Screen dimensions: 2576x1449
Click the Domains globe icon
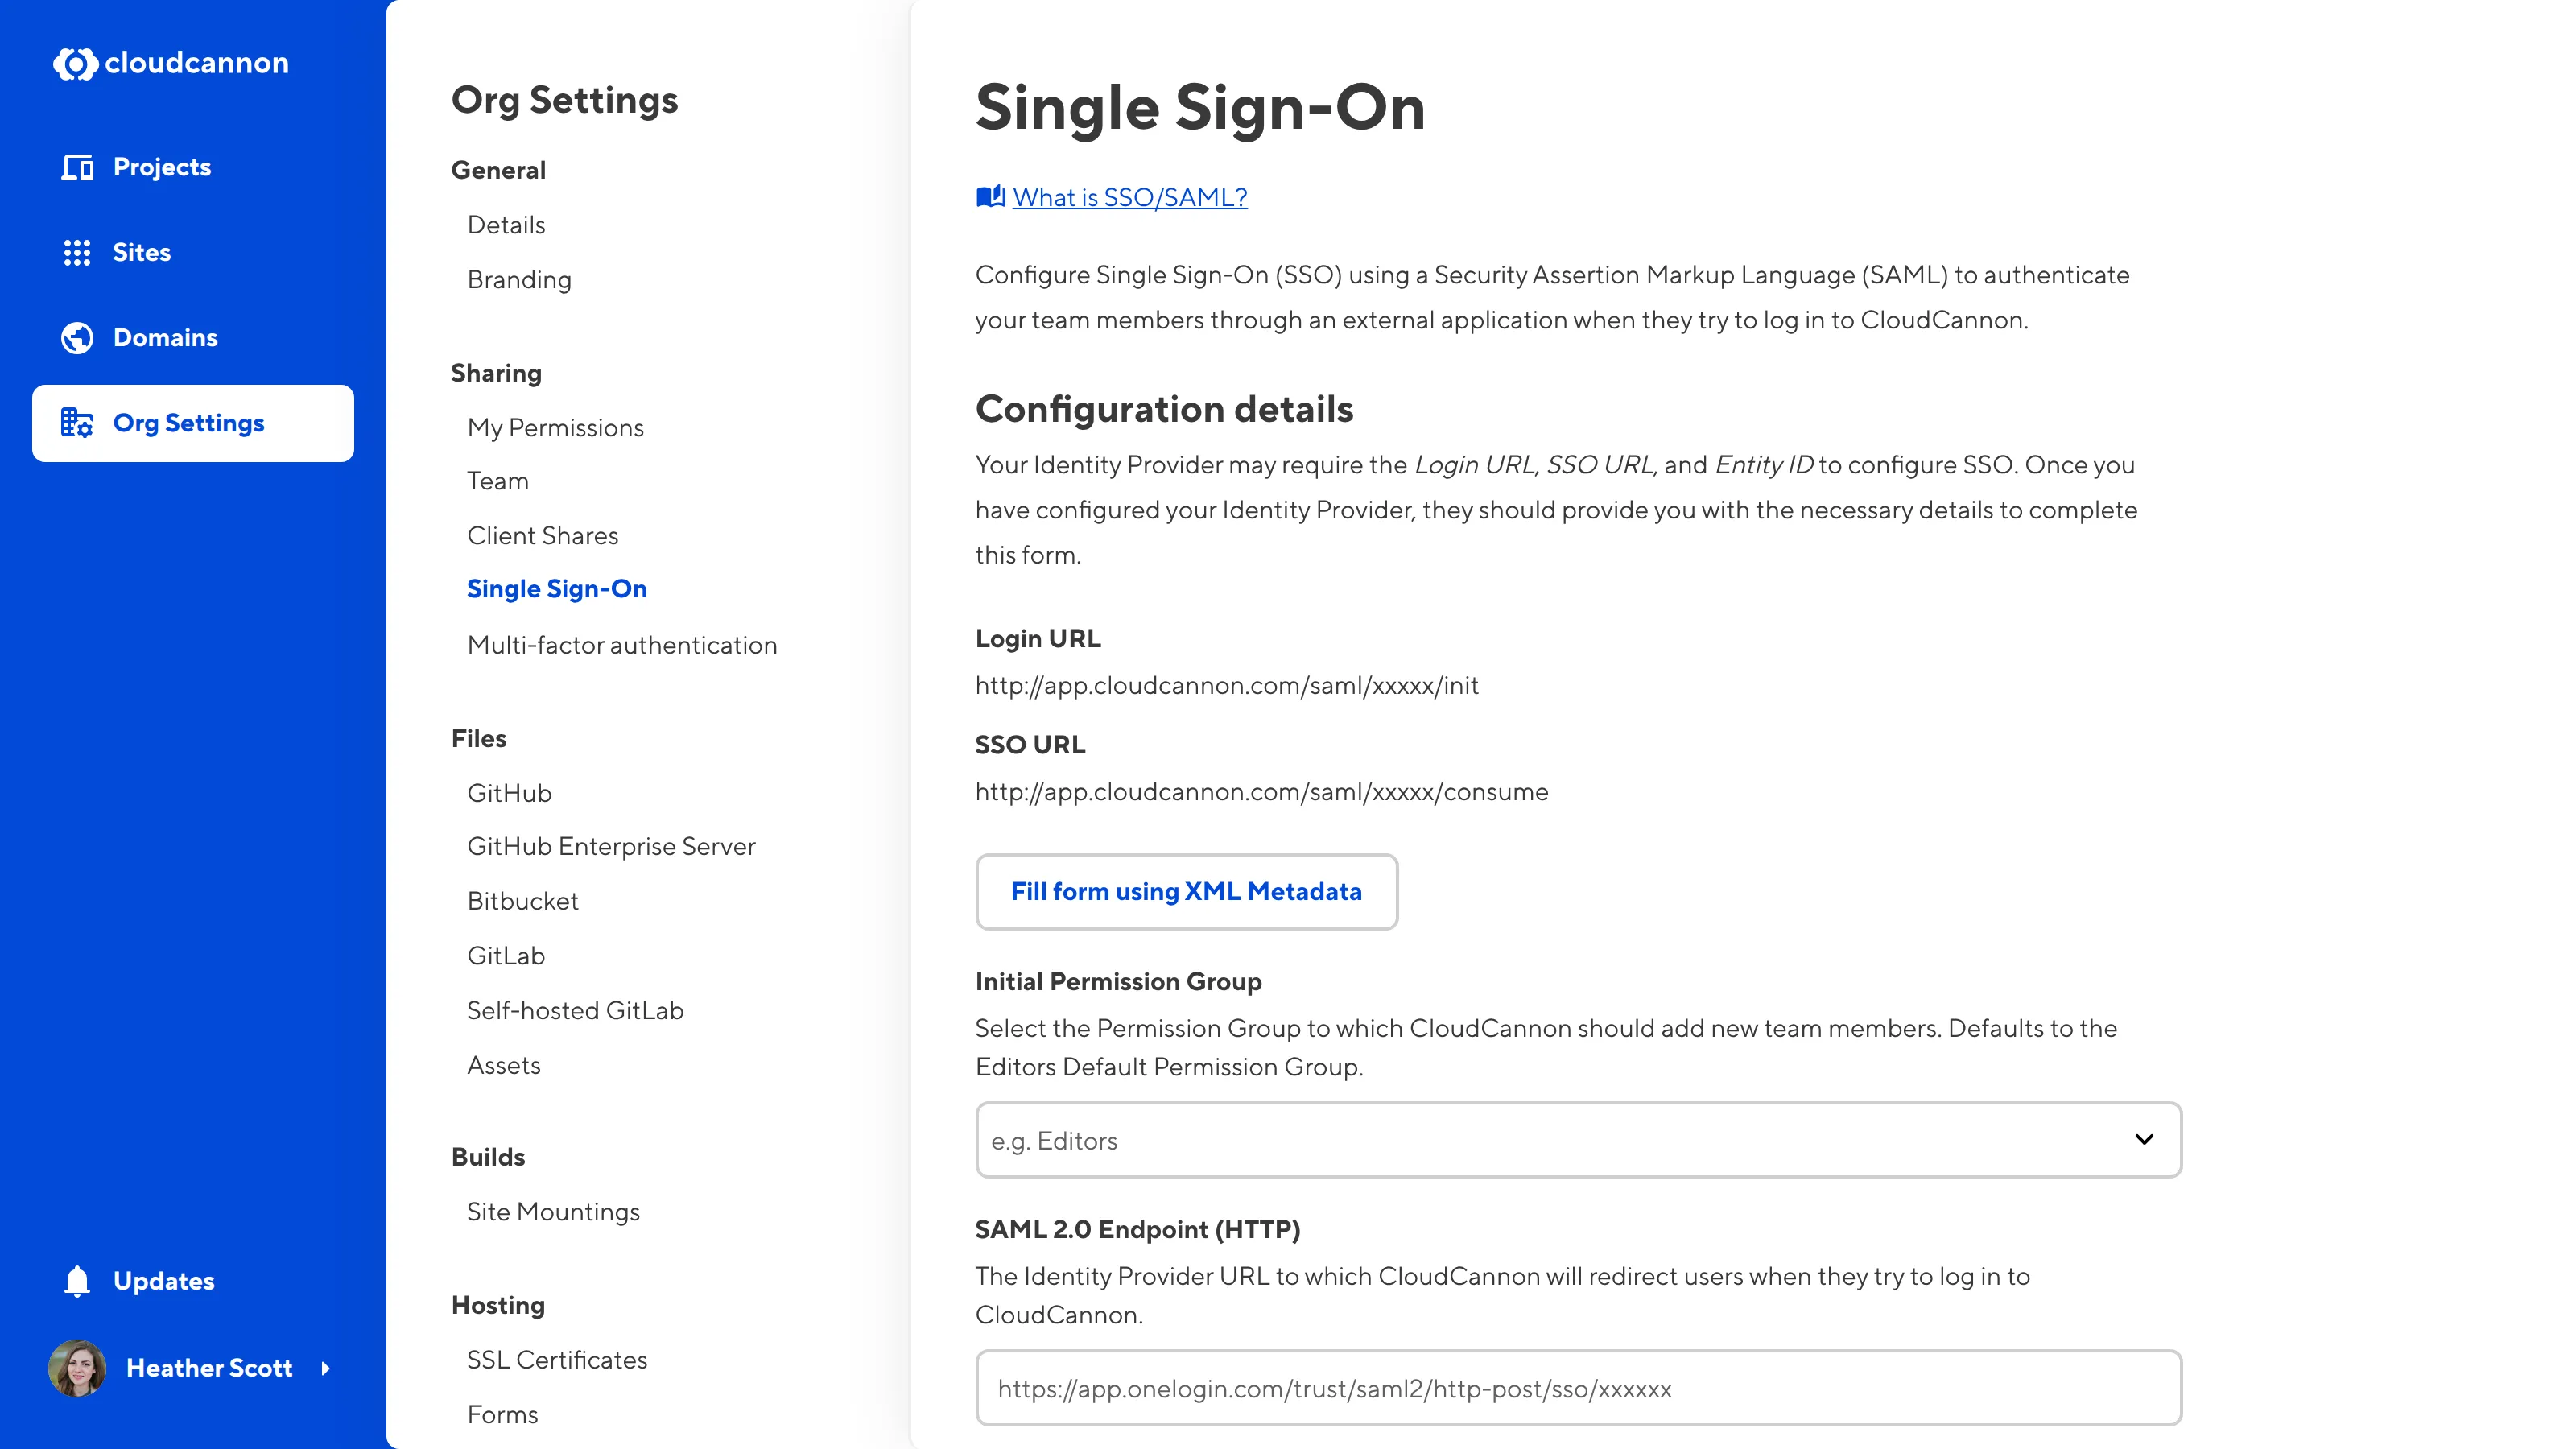point(77,338)
